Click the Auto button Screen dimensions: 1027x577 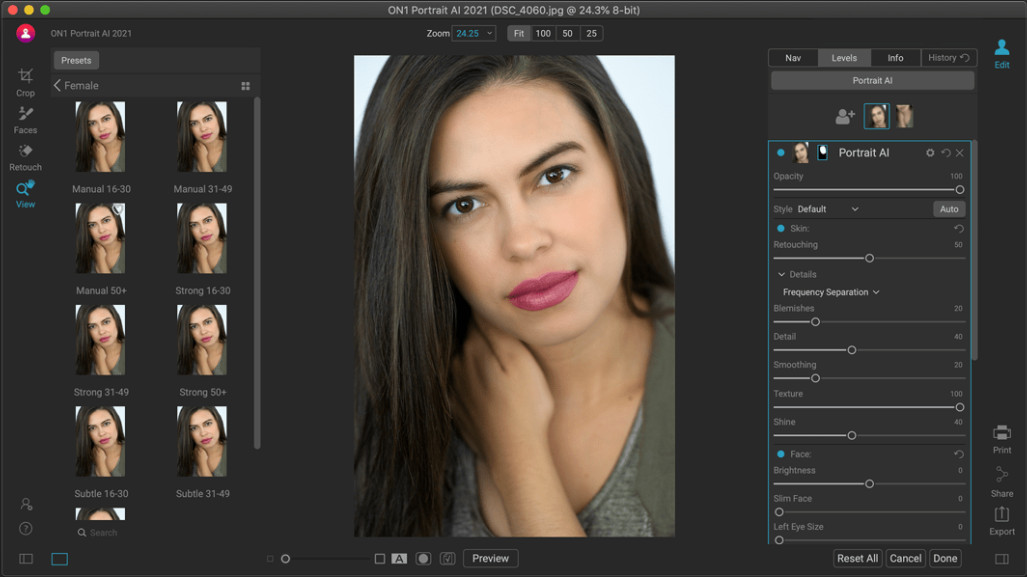pos(949,209)
